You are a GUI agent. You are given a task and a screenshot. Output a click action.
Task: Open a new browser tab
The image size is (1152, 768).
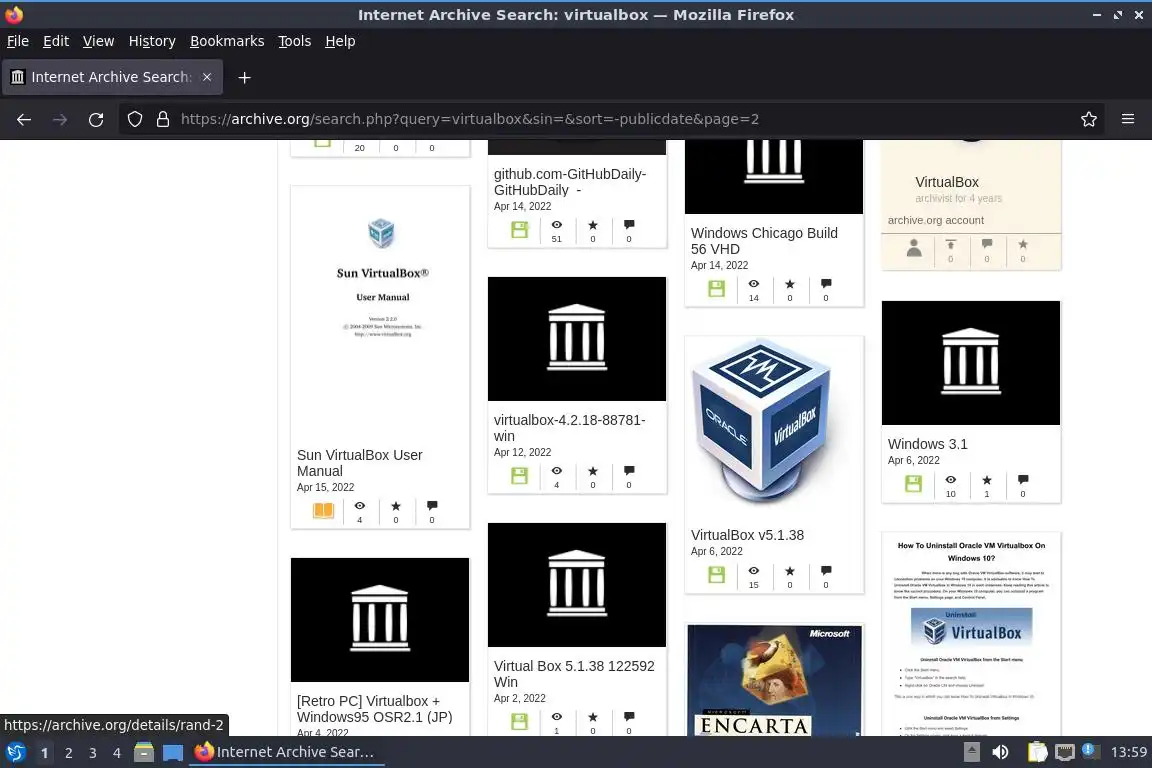pos(245,77)
